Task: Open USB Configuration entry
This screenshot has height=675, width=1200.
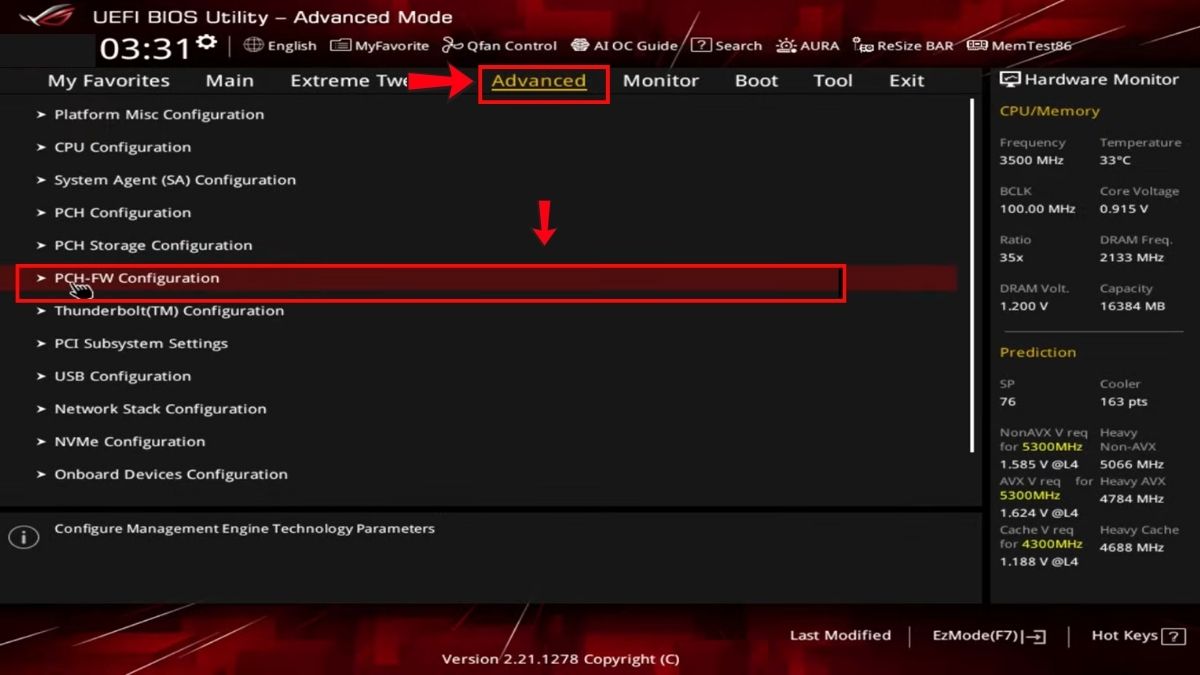Action: (122, 377)
